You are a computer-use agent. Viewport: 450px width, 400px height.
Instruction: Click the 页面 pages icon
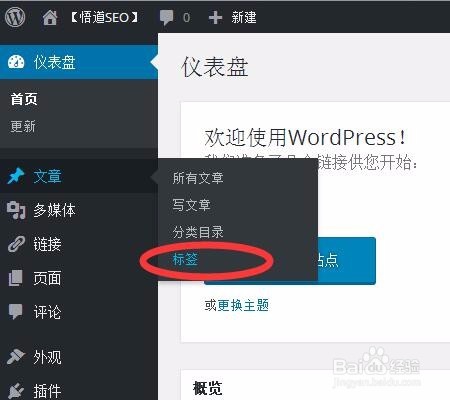pyautogui.click(x=15, y=278)
